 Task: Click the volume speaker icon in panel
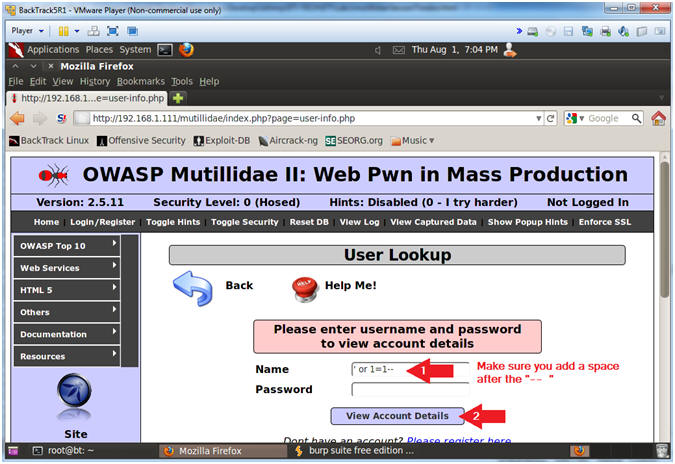point(378,50)
